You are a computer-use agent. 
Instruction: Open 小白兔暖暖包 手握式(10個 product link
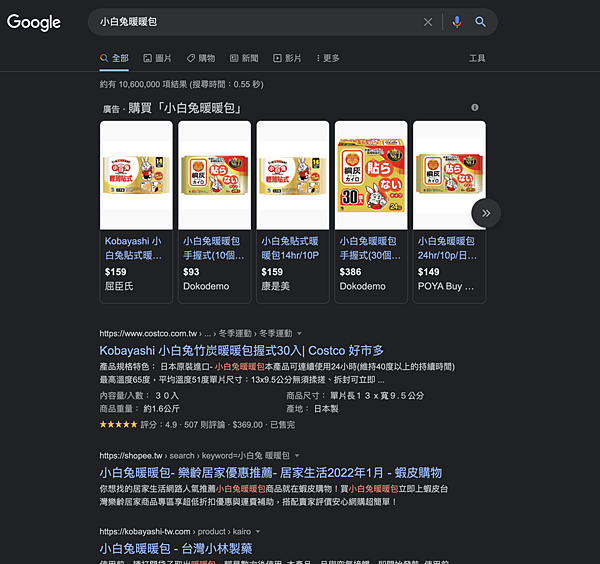pos(214,248)
